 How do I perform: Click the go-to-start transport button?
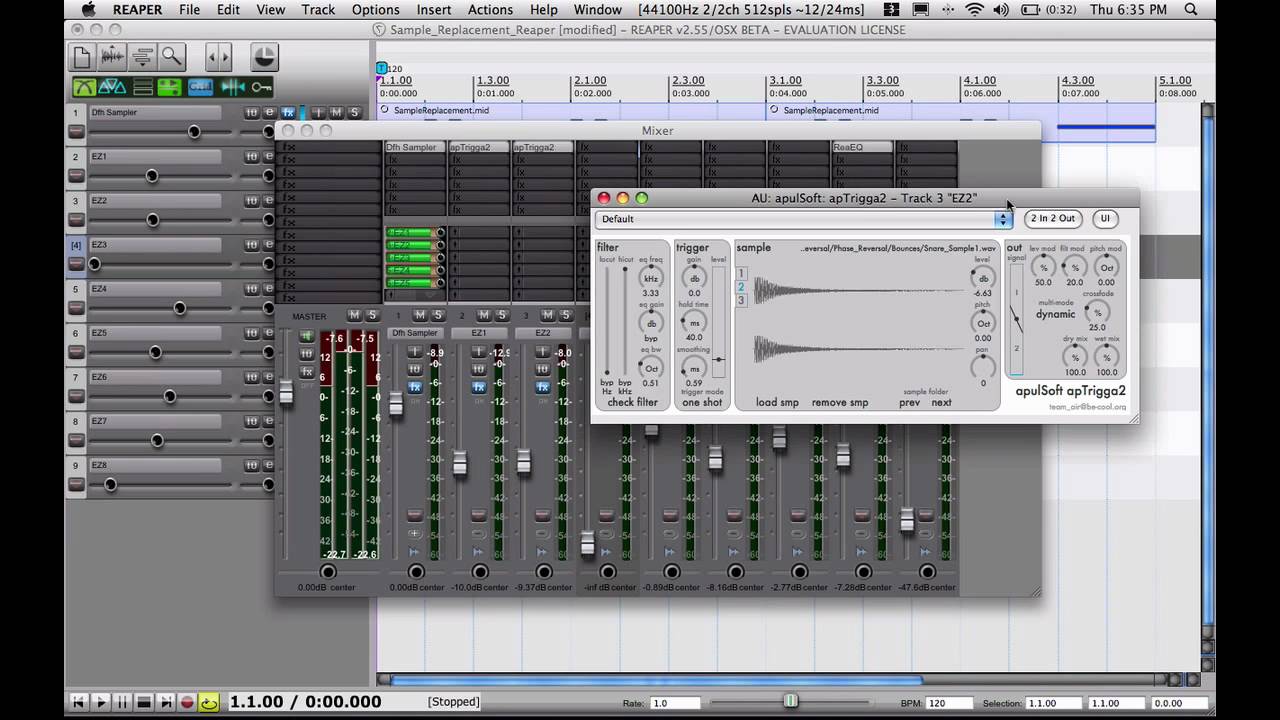tap(78, 703)
